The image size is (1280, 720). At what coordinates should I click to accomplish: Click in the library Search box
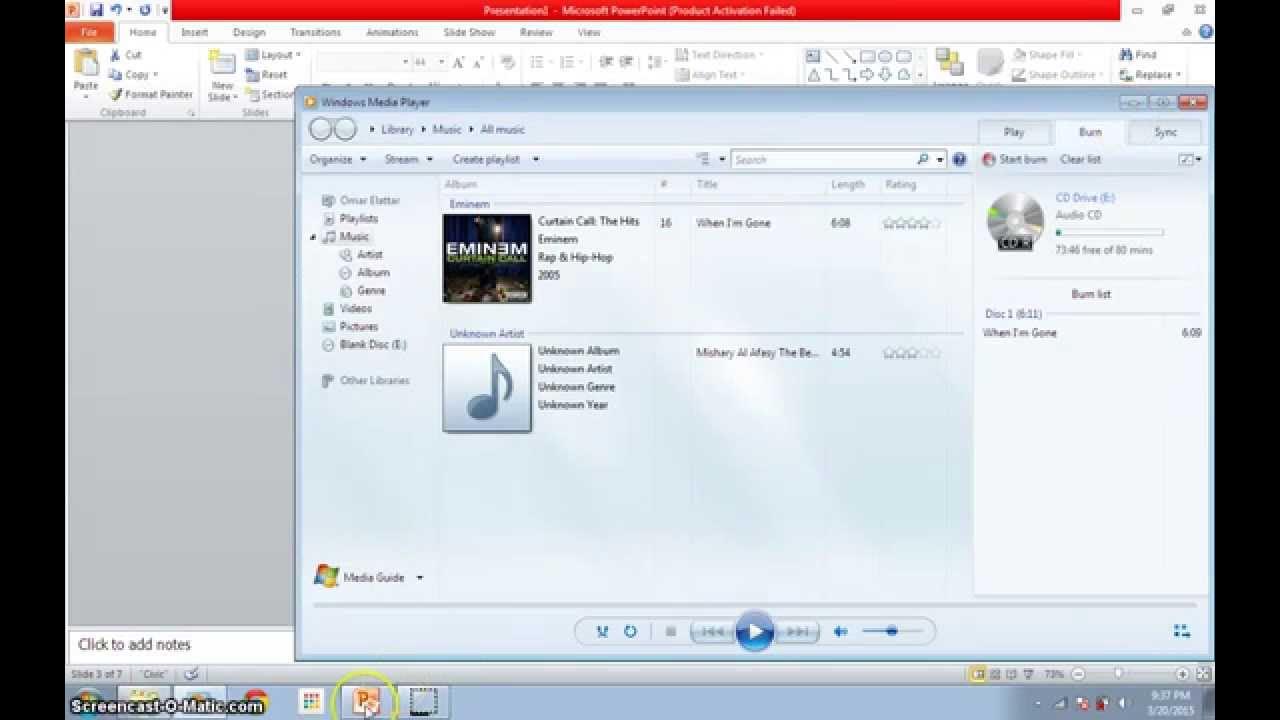pyautogui.click(x=824, y=160)
